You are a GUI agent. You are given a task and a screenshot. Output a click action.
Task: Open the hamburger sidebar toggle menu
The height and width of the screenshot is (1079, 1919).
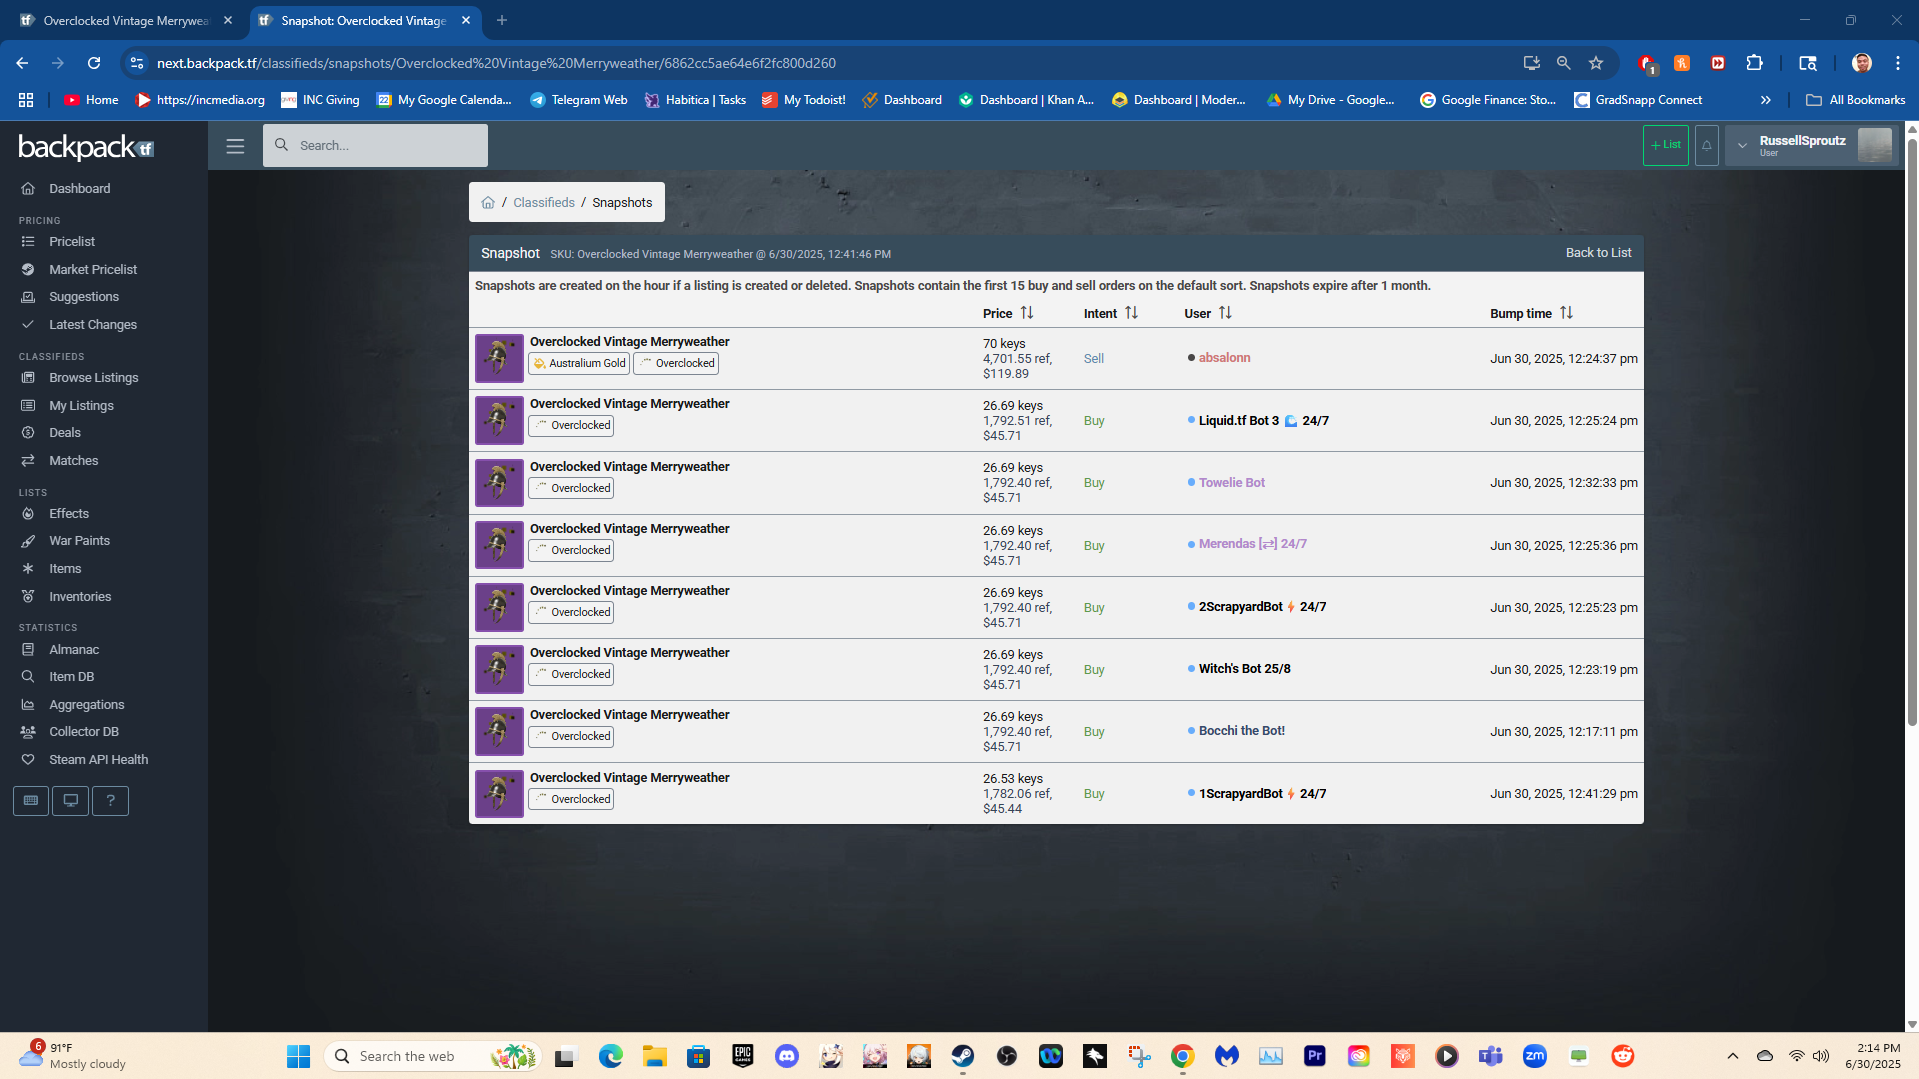(235, 146)
